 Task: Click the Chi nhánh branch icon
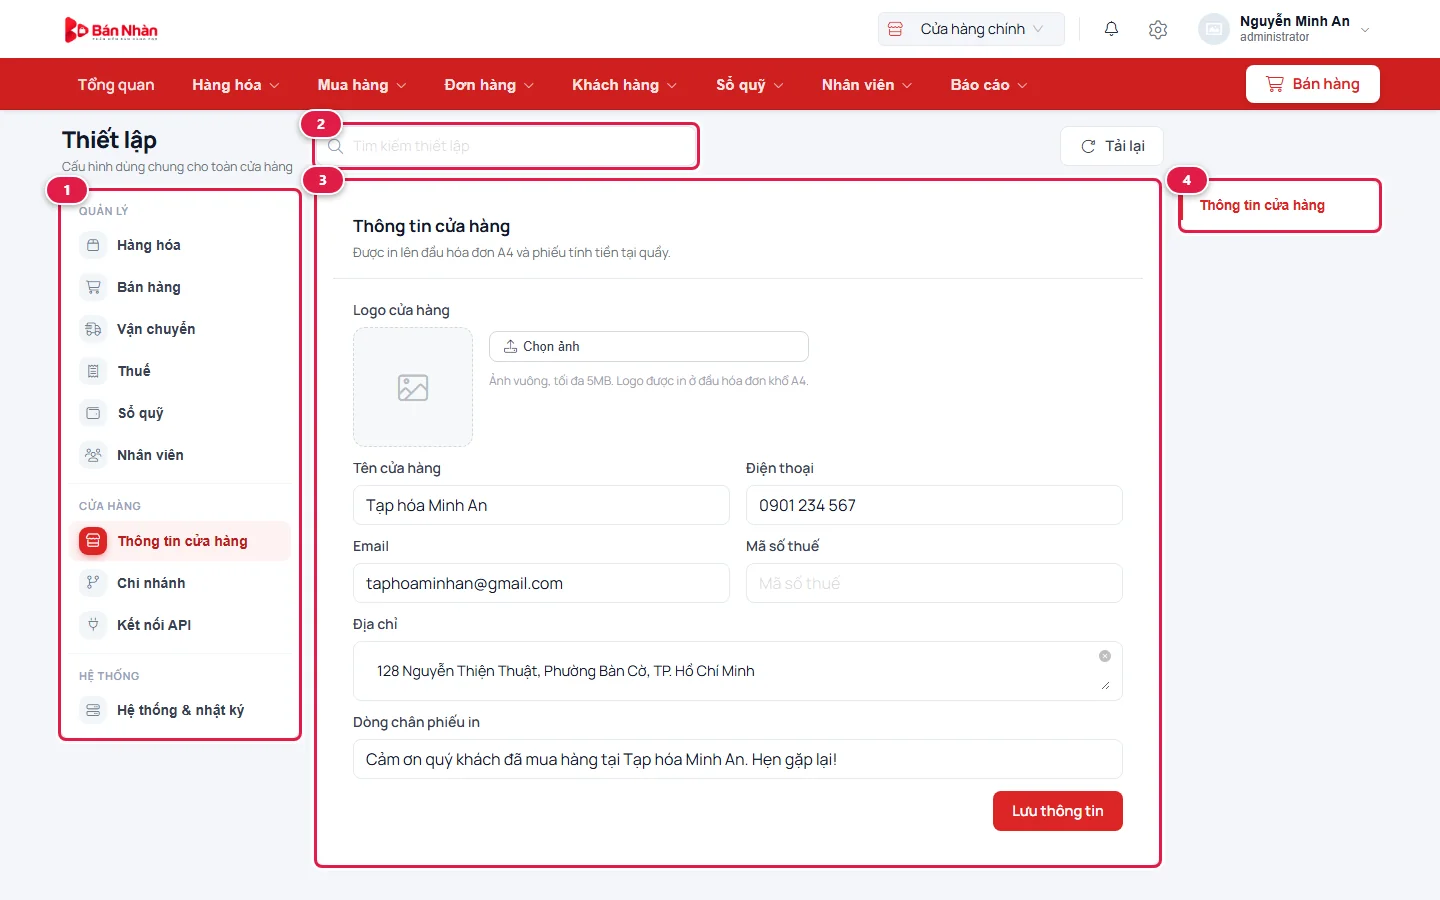point(93,583)
